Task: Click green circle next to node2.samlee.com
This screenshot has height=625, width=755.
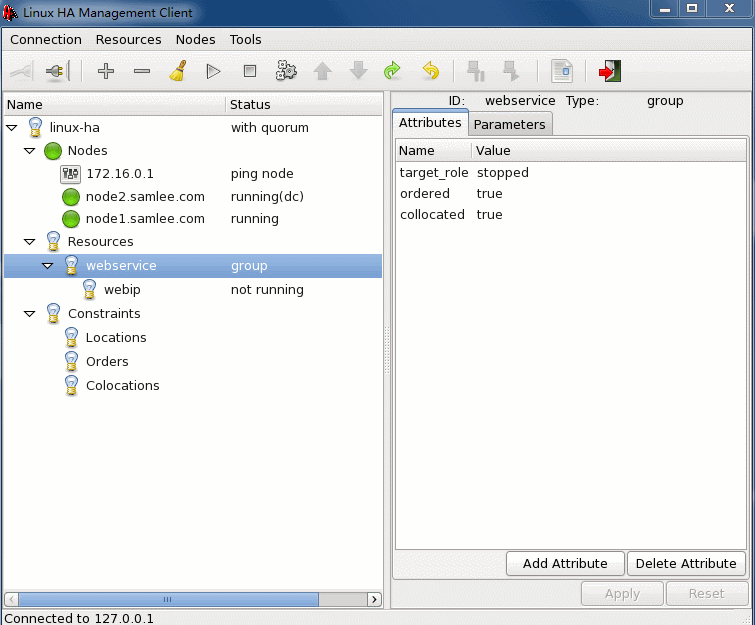Action: click(71, 196)
